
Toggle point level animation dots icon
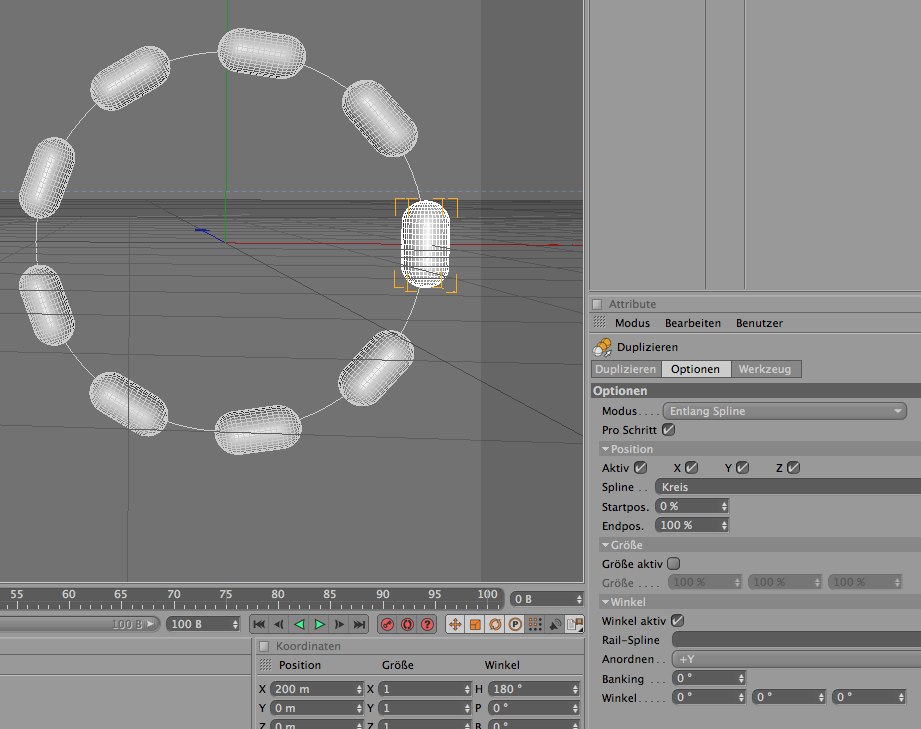(535, 624)
